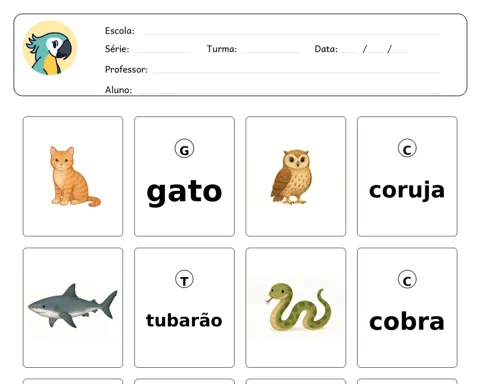Click the Data day blank field

coord(350,50)
